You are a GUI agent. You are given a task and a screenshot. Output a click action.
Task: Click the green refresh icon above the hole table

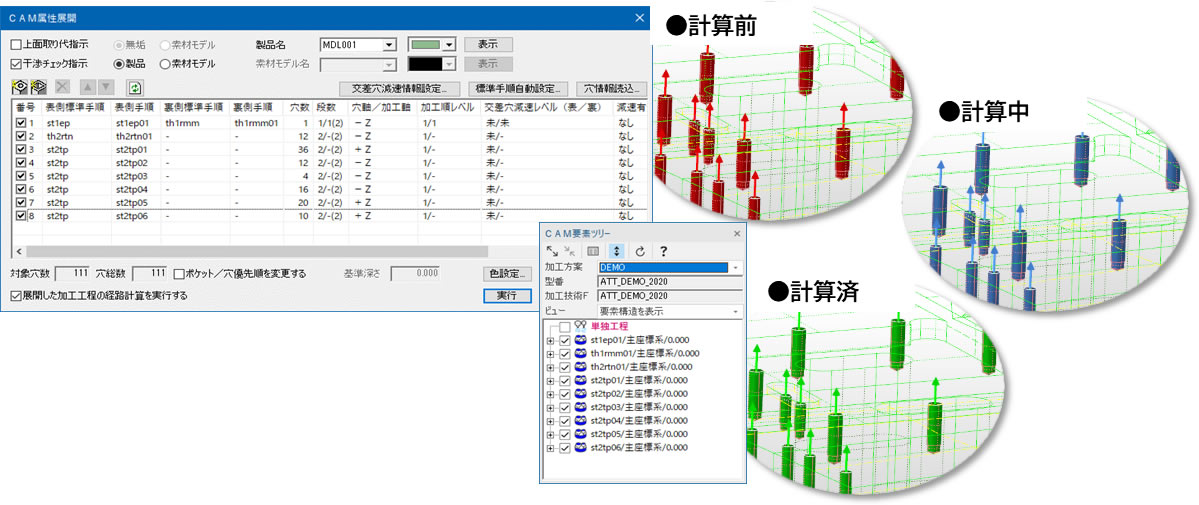(135, 88)
